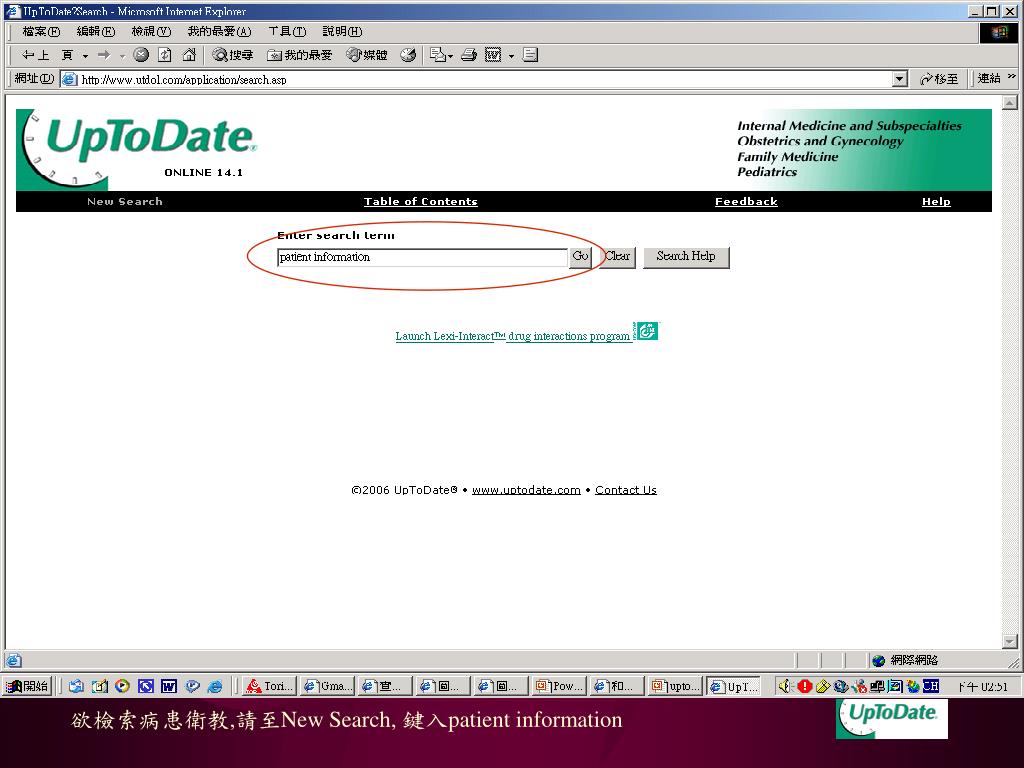Click the Lexi-Interact green icon

point(647,331)
